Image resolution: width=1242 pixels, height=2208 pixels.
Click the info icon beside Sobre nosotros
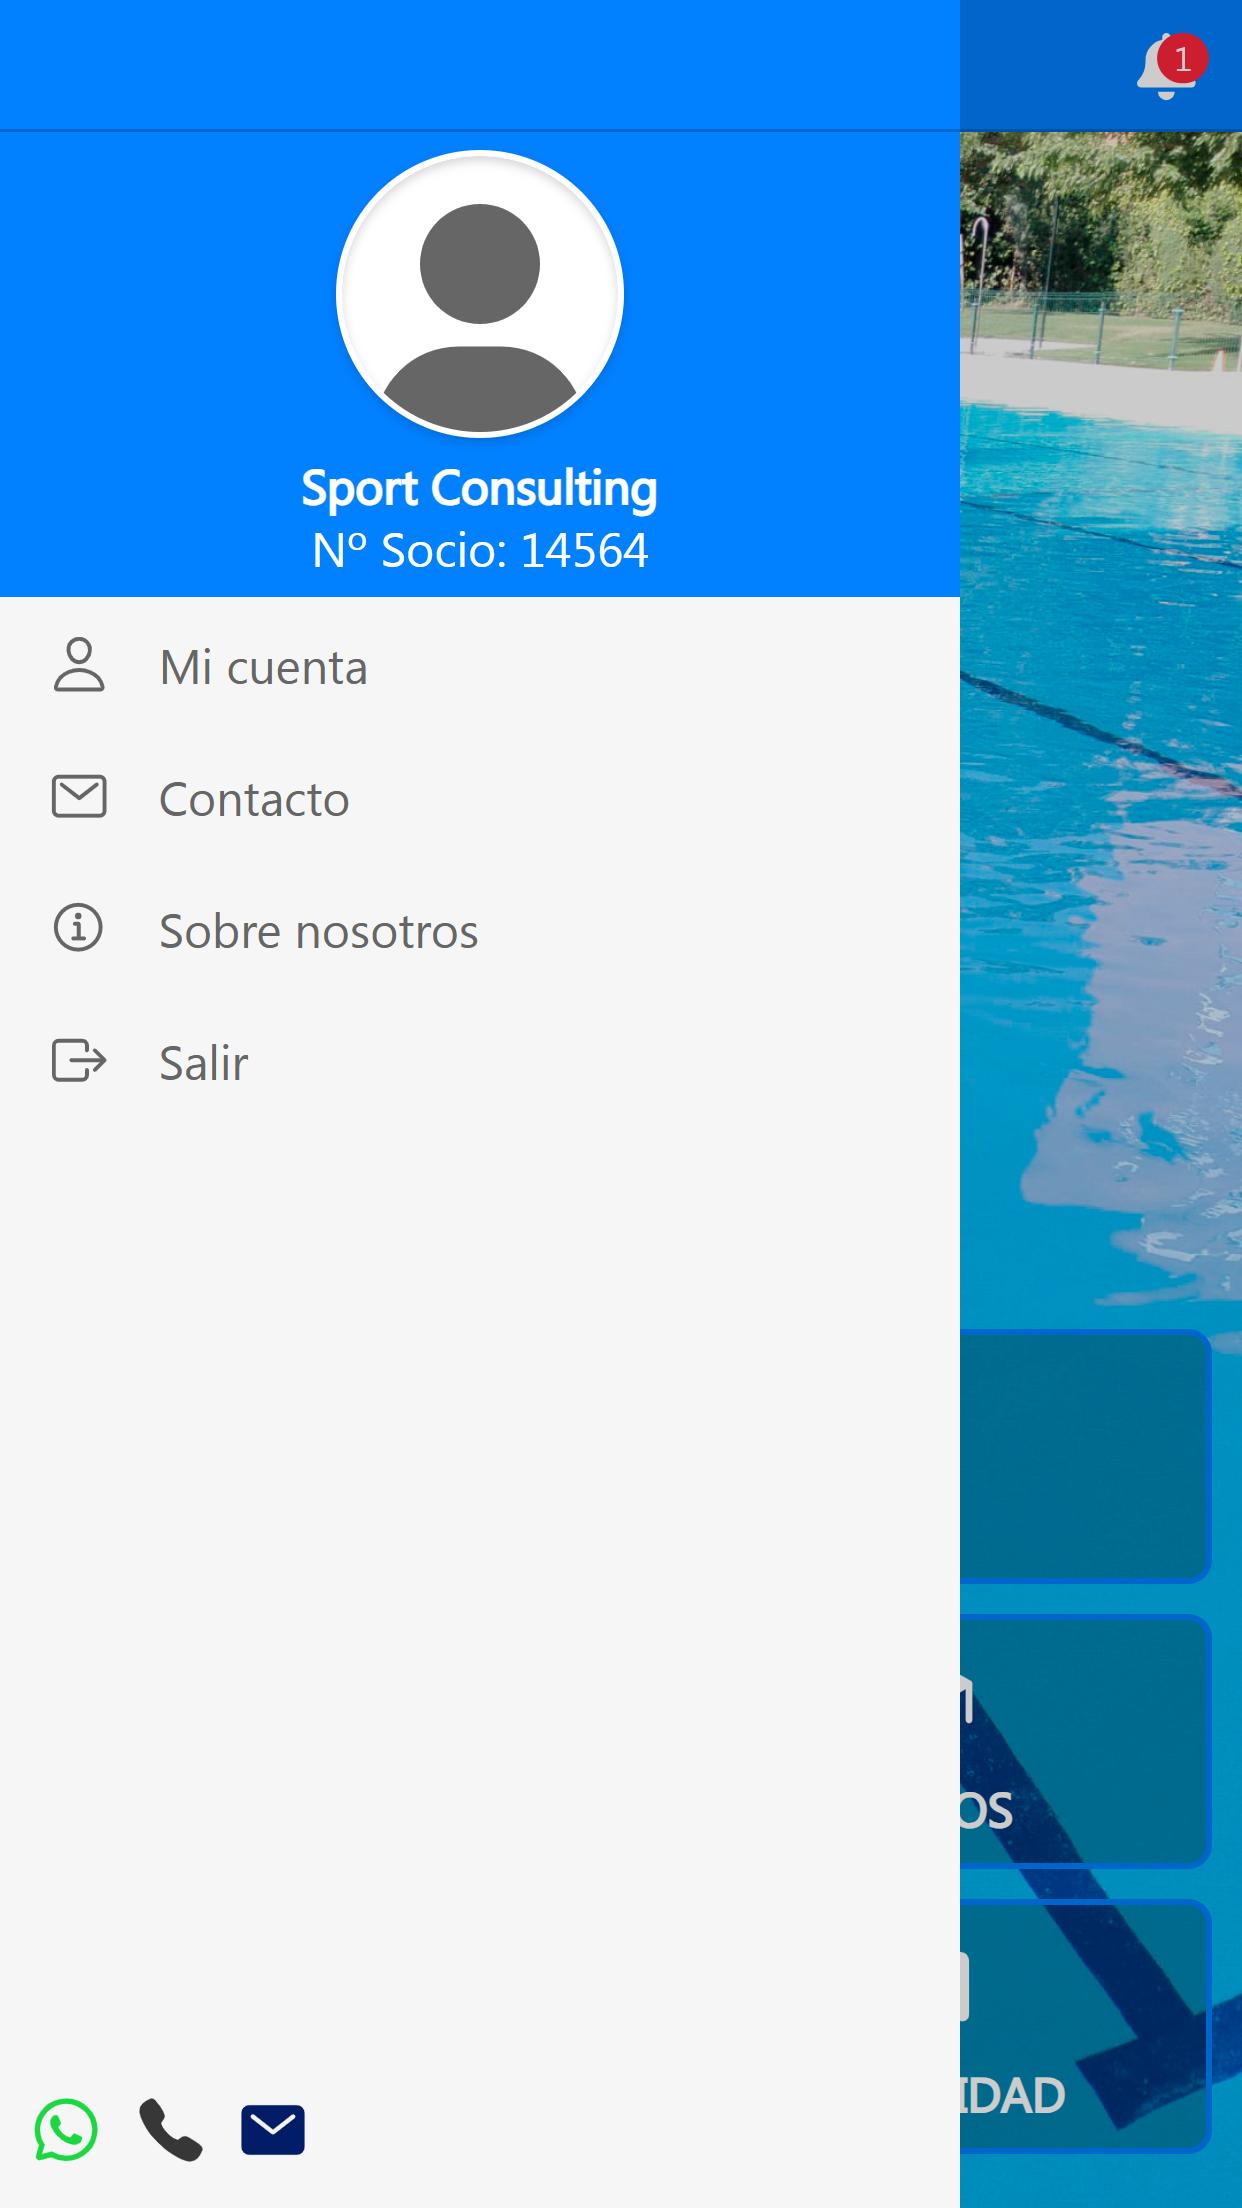click(78, 928)
